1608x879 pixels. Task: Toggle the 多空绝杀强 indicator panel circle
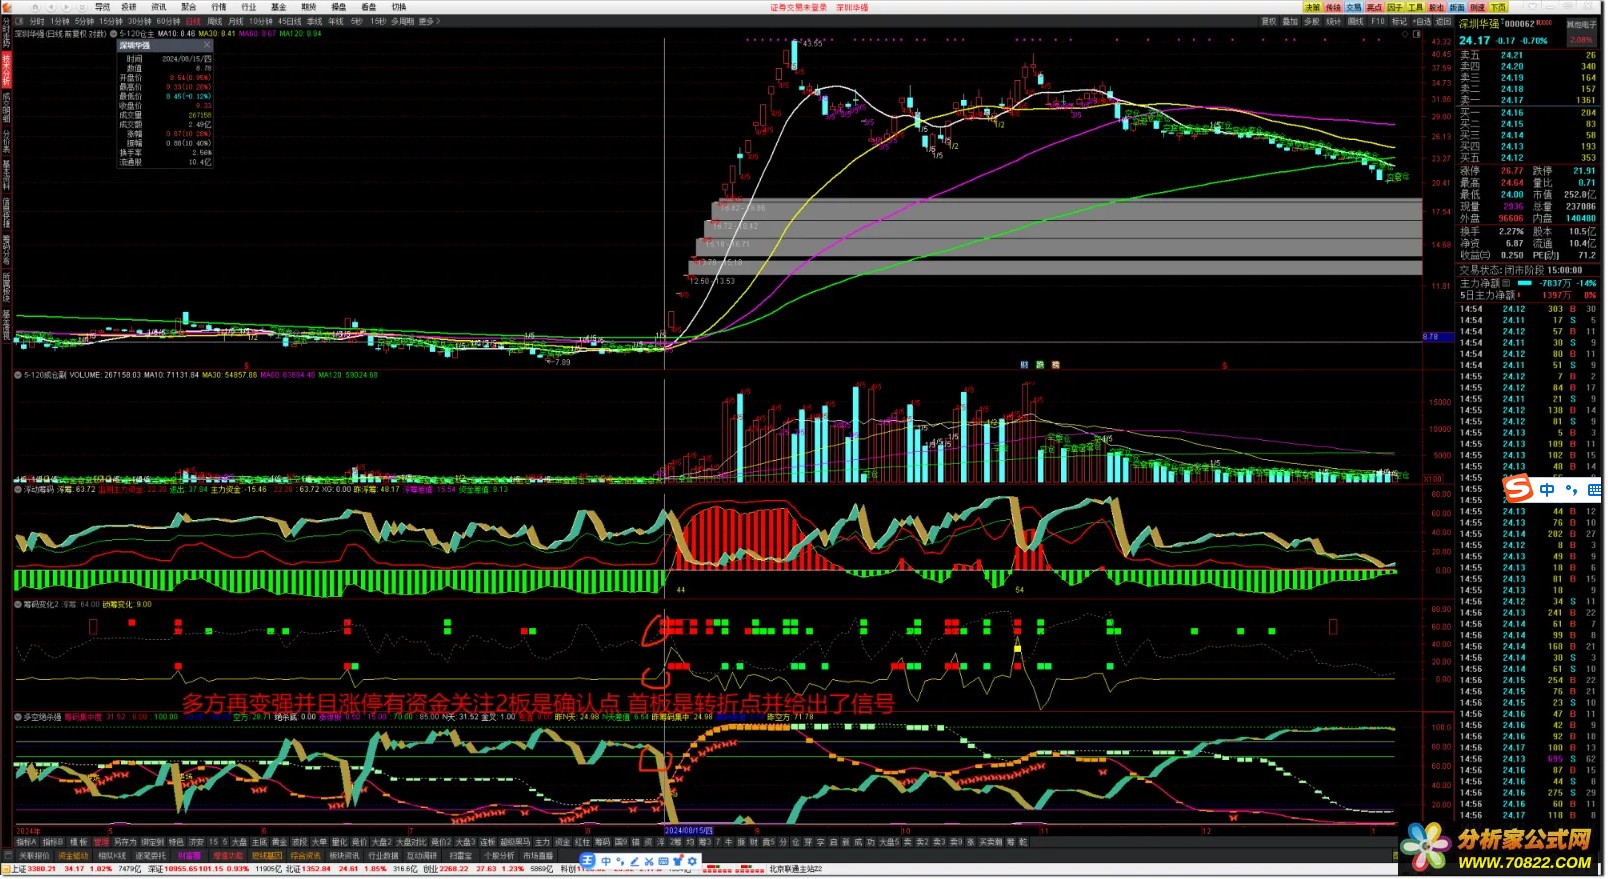pyautogui.click(x=18, y=717)
